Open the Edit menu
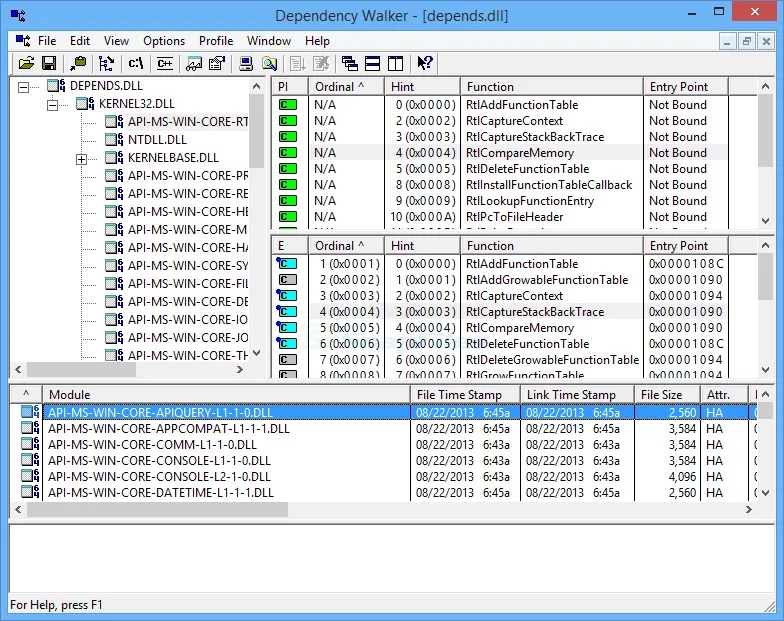This screenshot has height=621, width=784. click(80, 40)
